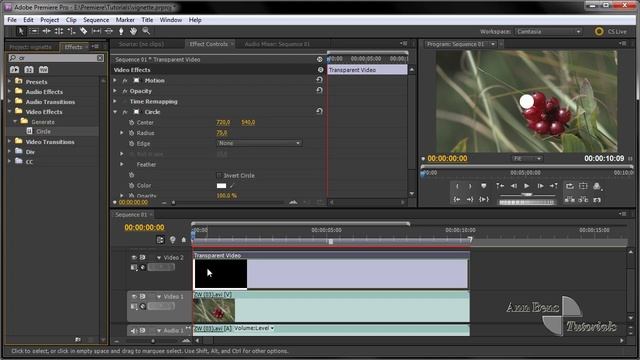Expand the Presets folder
The height and width of the screenshot is (360, 640).
tap(10, 81)
